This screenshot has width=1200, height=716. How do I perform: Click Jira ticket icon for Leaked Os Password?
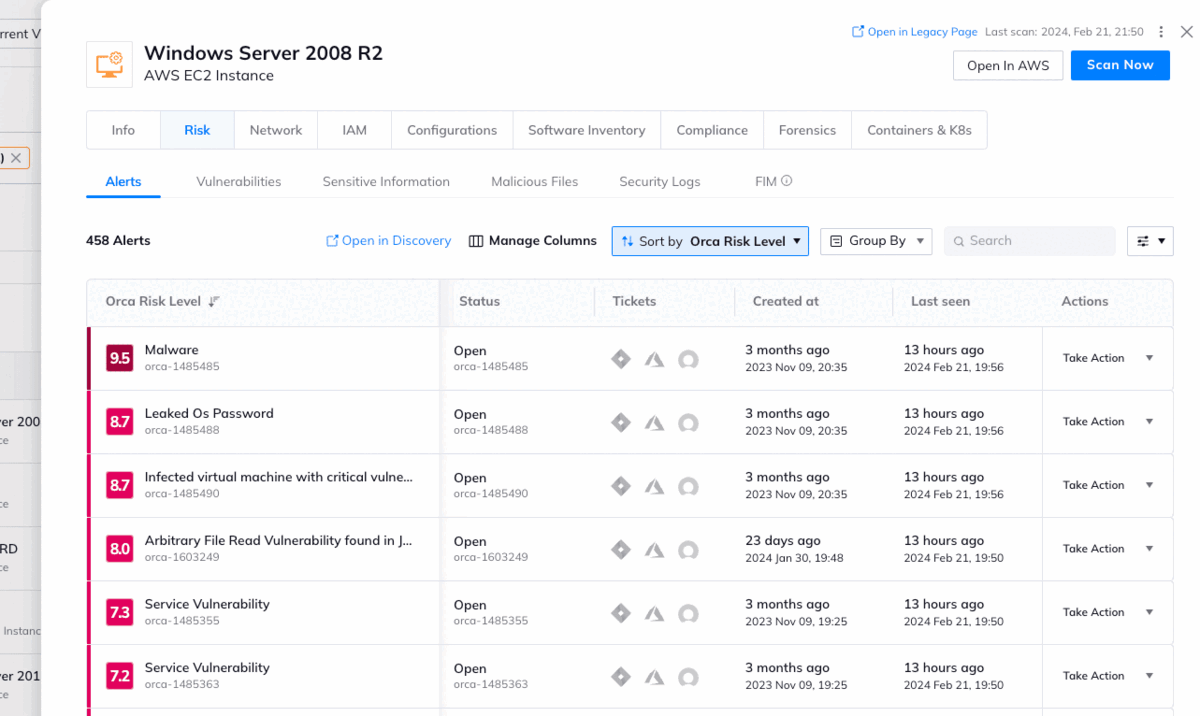pos(621,423)
